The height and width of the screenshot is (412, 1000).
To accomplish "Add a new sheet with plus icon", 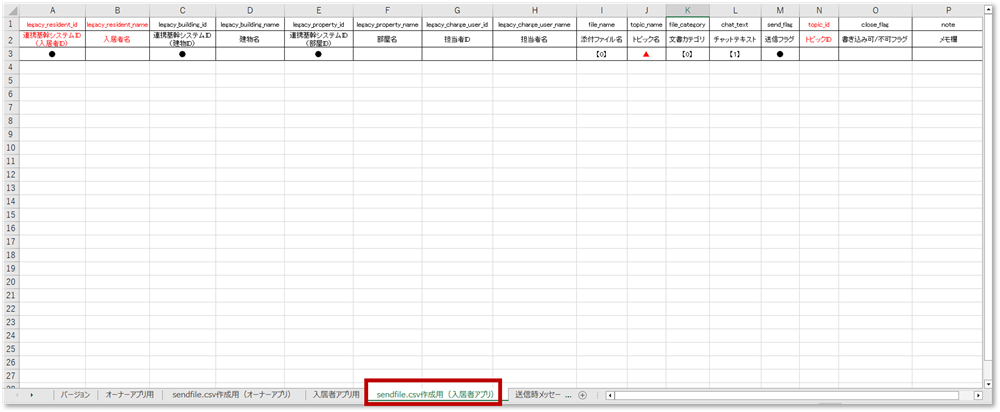I will [582, 395].
